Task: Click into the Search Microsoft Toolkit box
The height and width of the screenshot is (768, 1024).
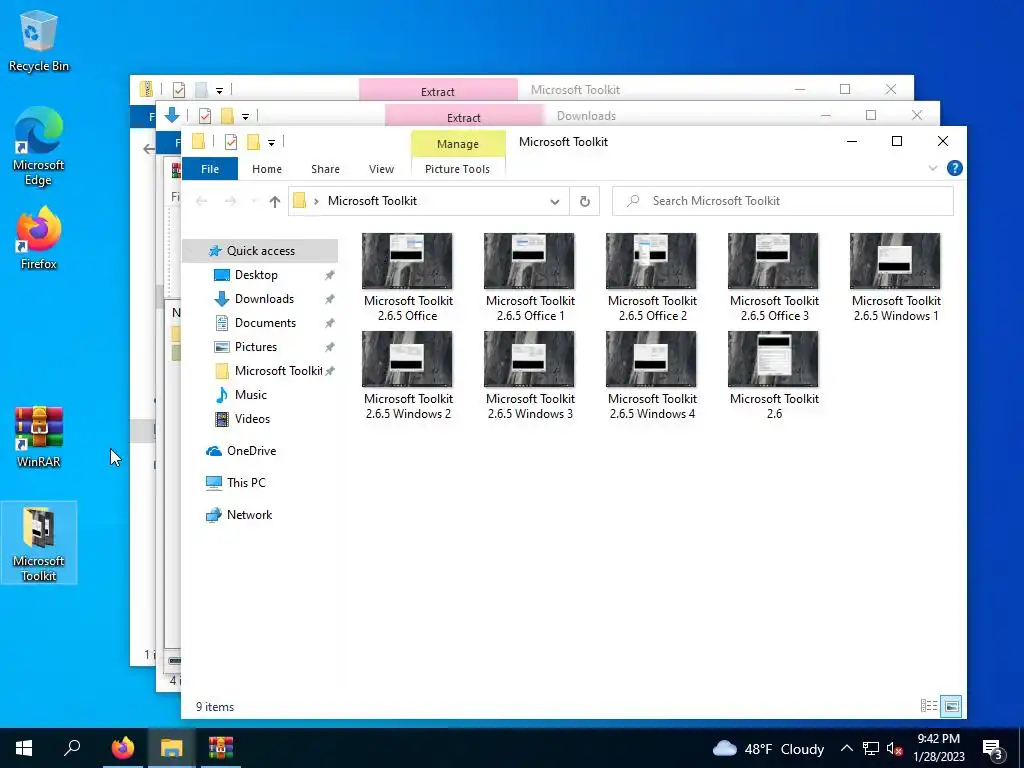Action: pos(782,201)
